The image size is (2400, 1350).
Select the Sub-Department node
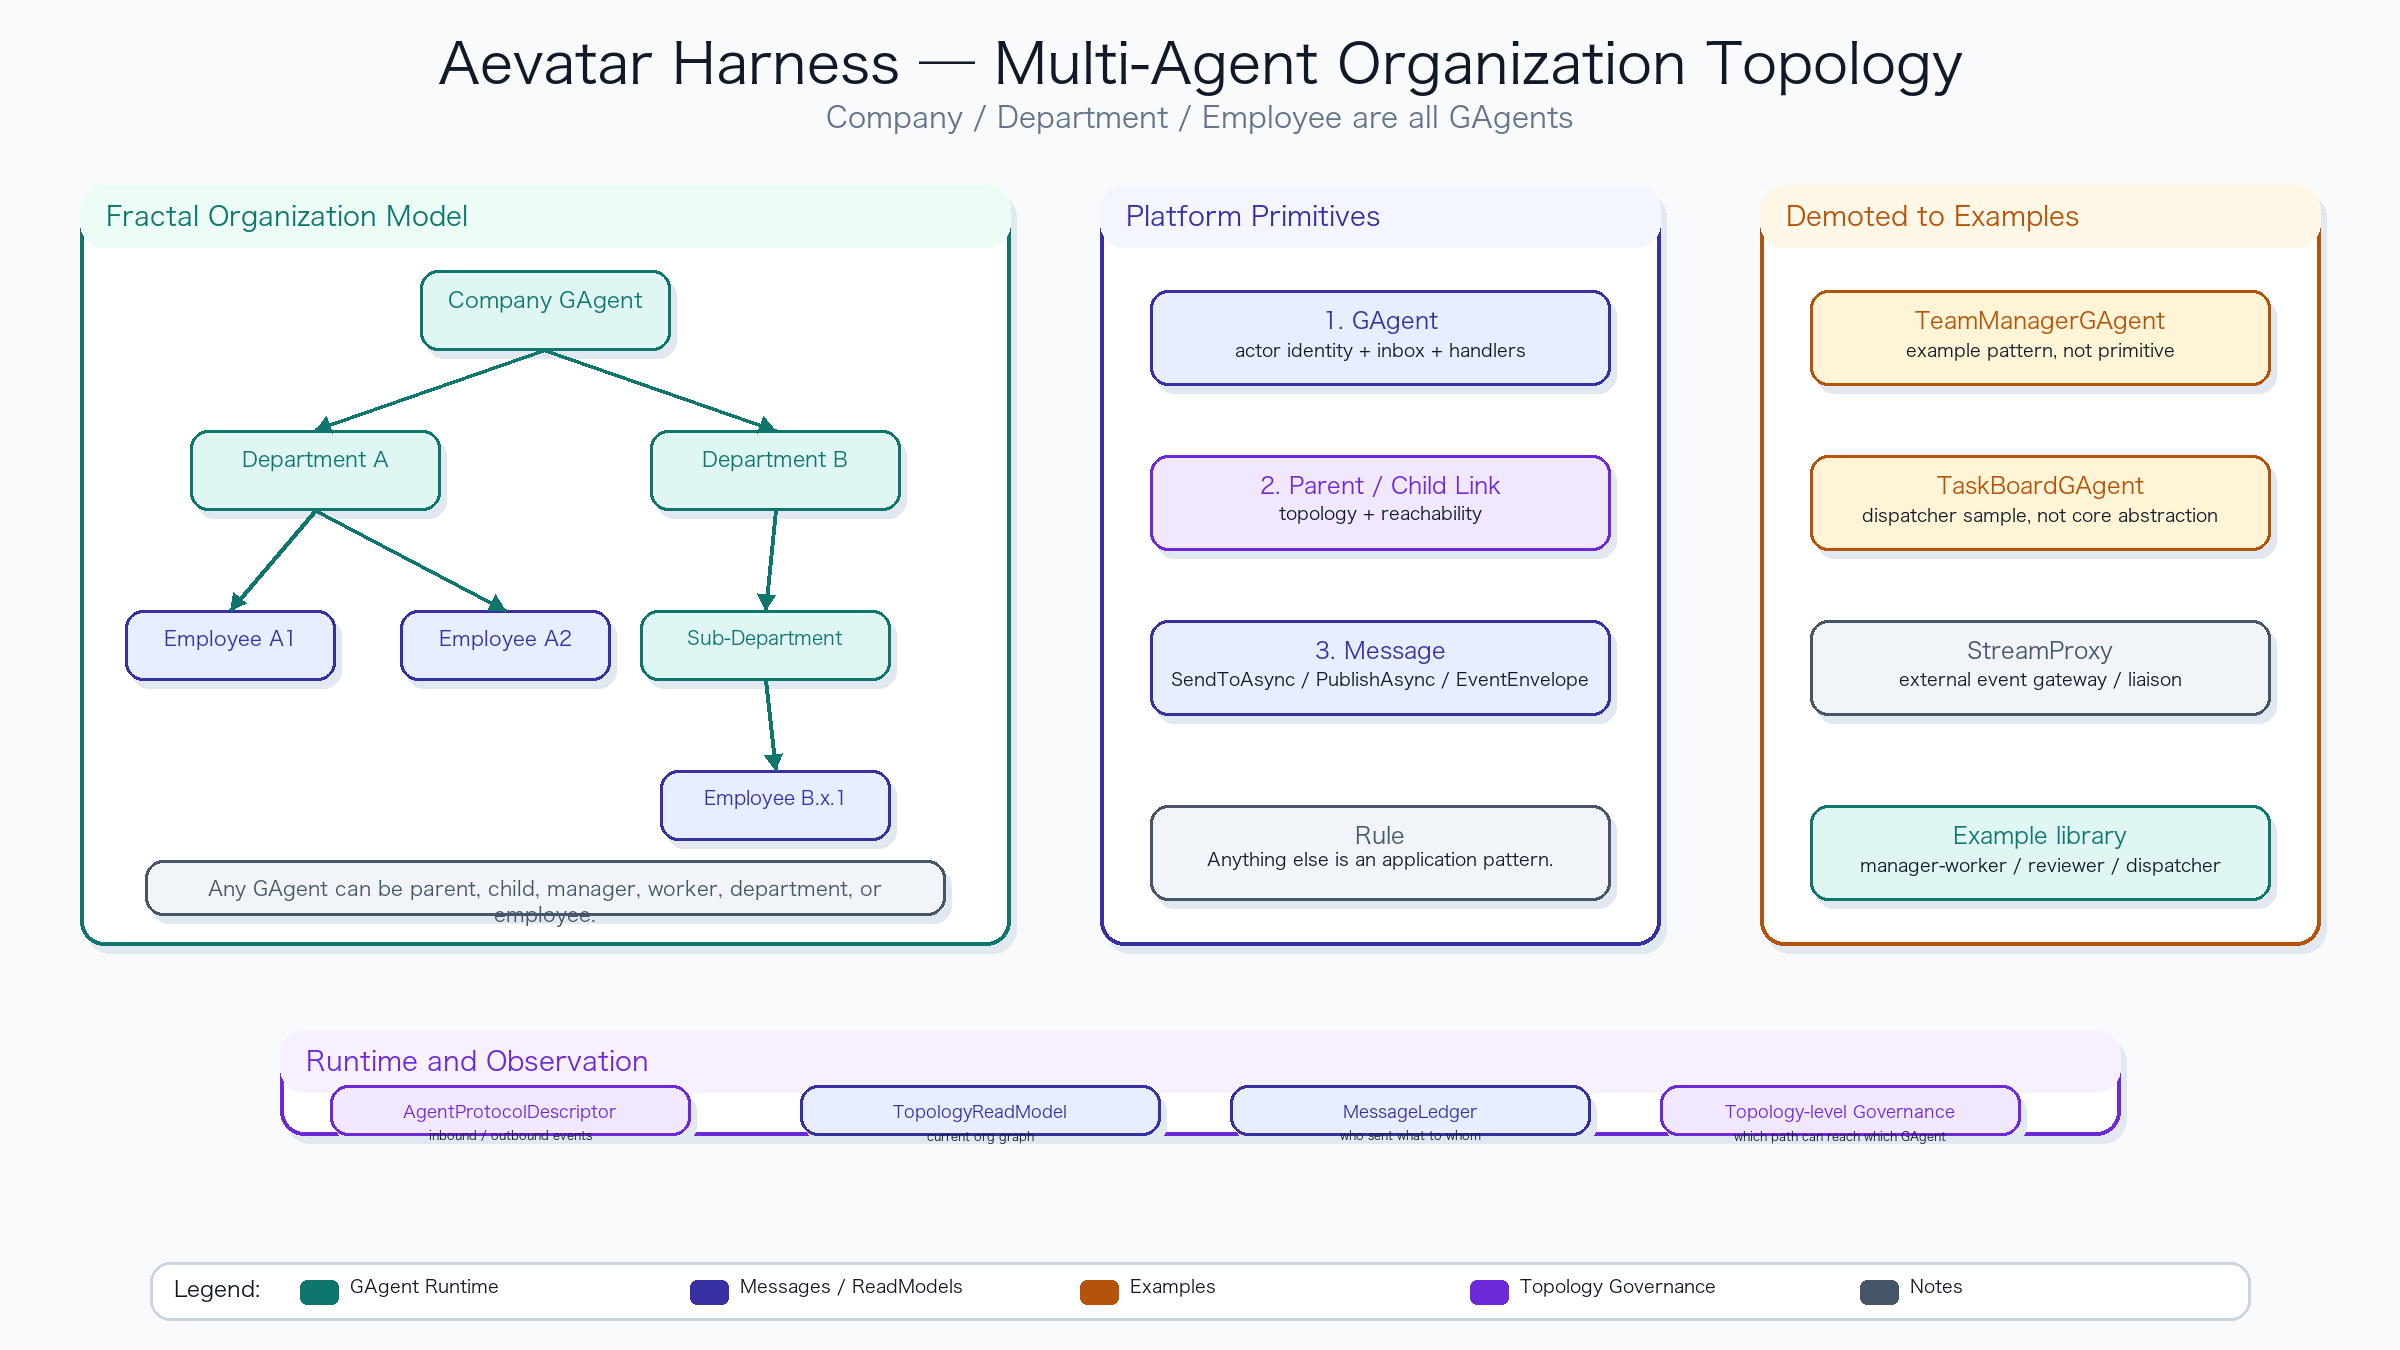(765, 645)
